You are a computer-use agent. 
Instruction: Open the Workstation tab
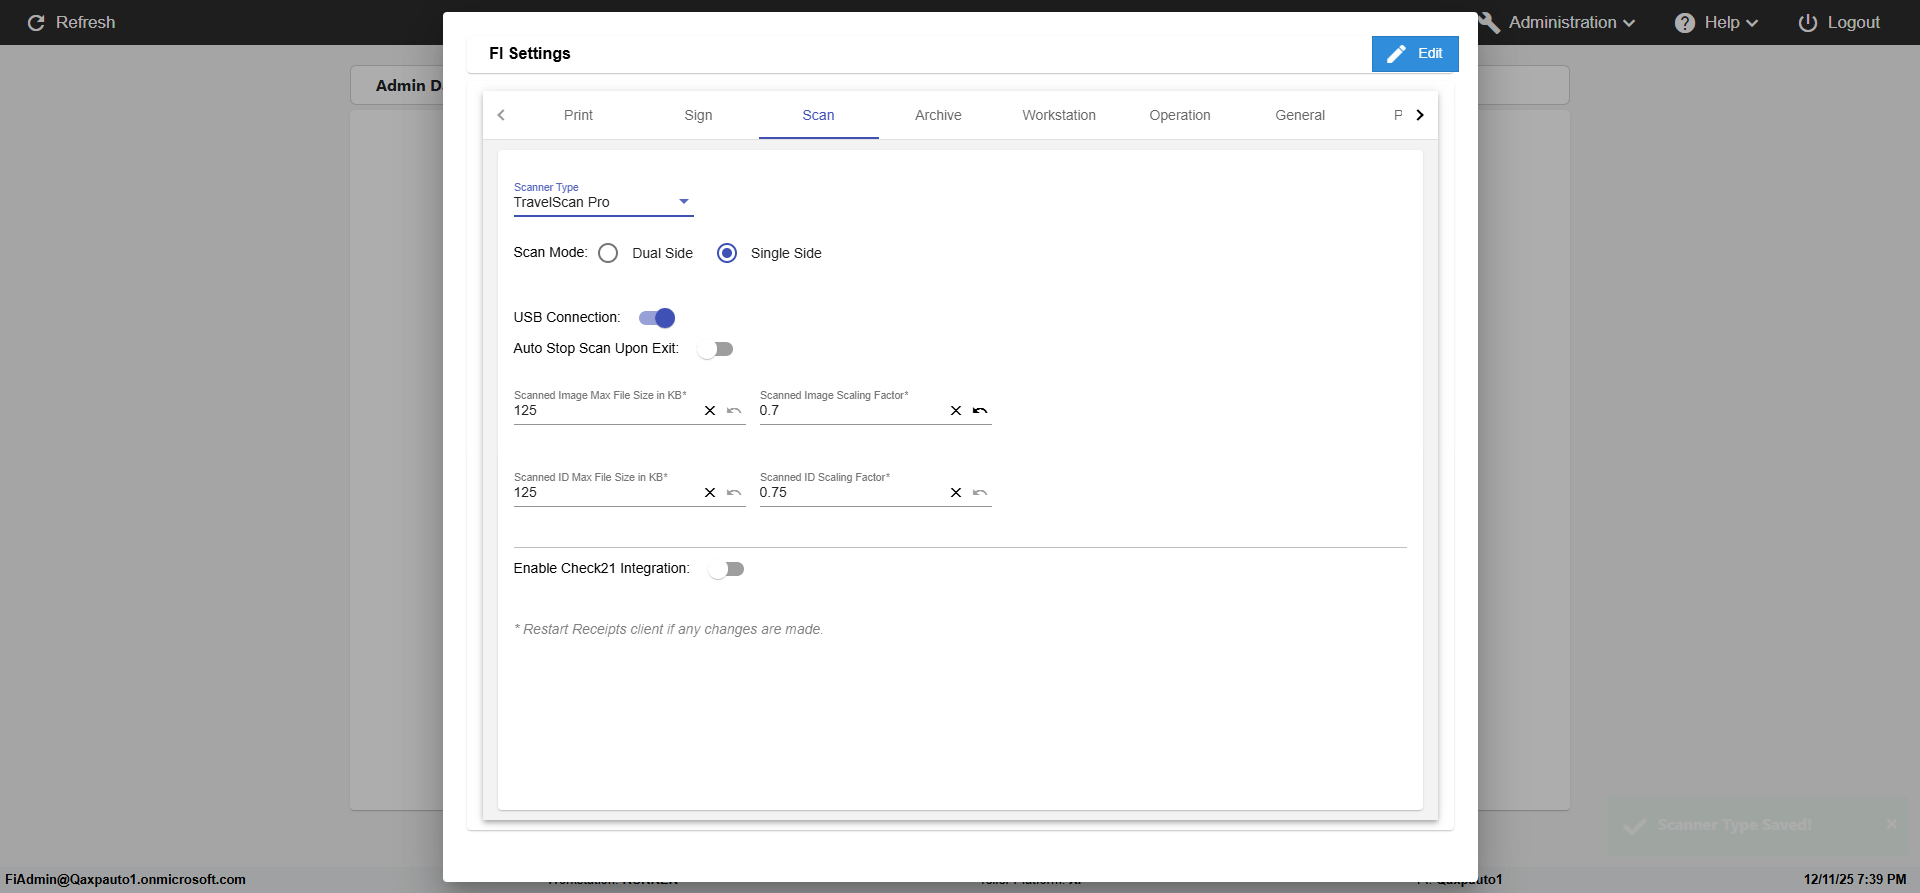tap(1059, 116)
